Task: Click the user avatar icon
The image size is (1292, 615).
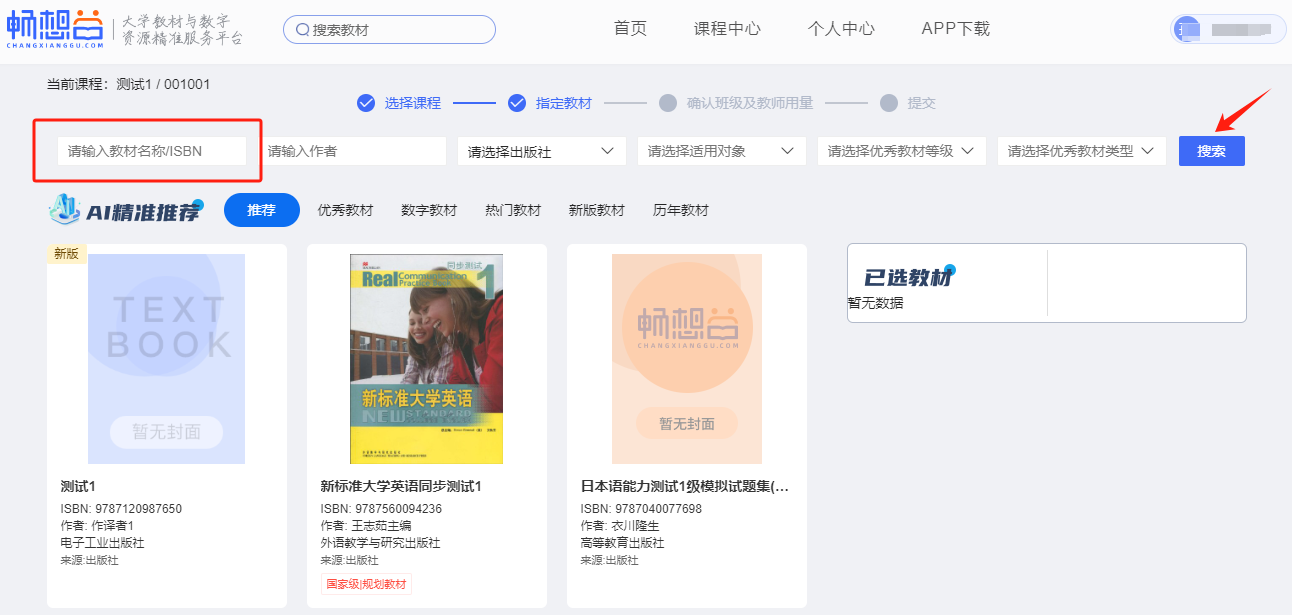Action: tap(1187, 29)
